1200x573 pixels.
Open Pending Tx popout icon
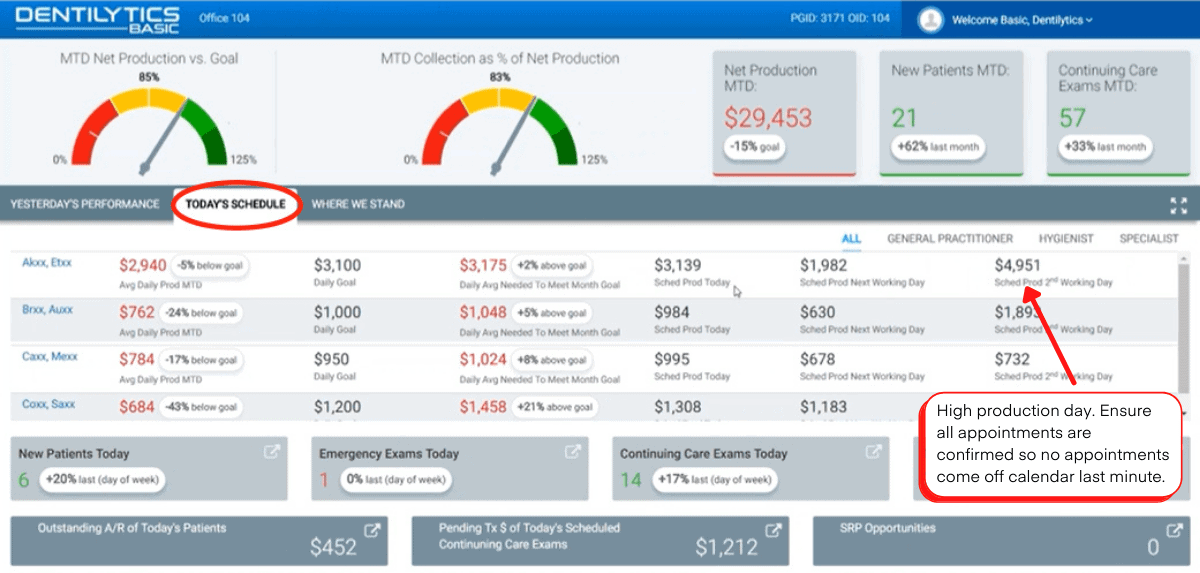pos(772,531)
